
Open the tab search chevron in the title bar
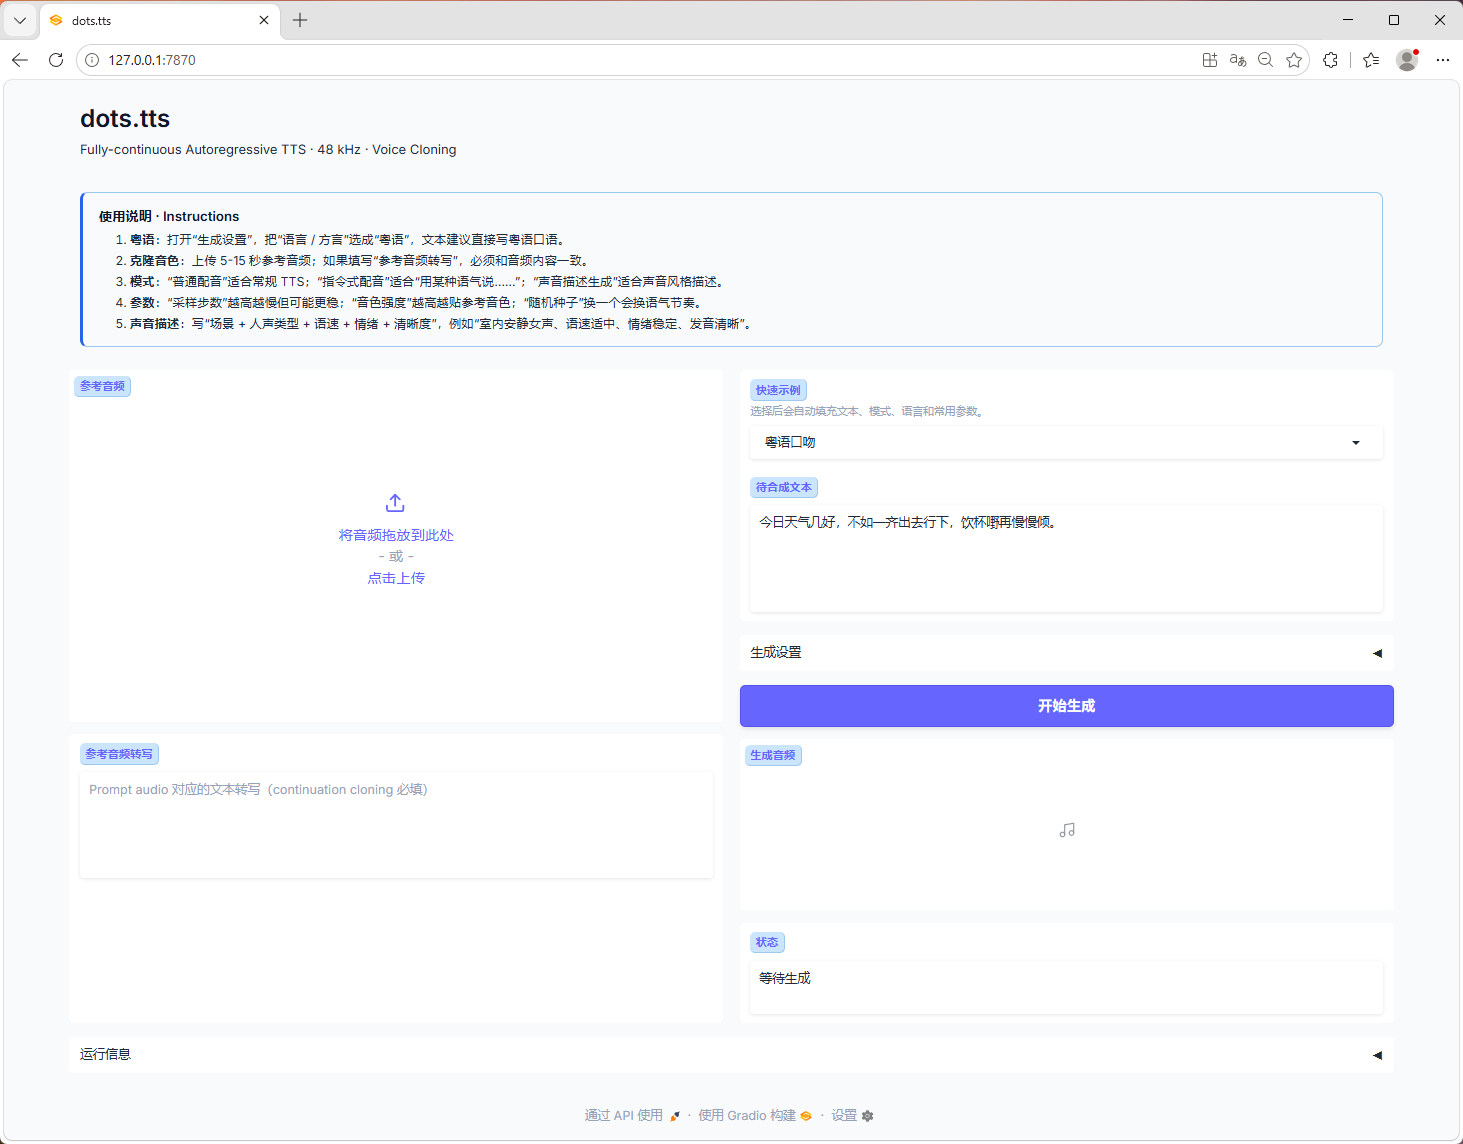pos(20,20)
